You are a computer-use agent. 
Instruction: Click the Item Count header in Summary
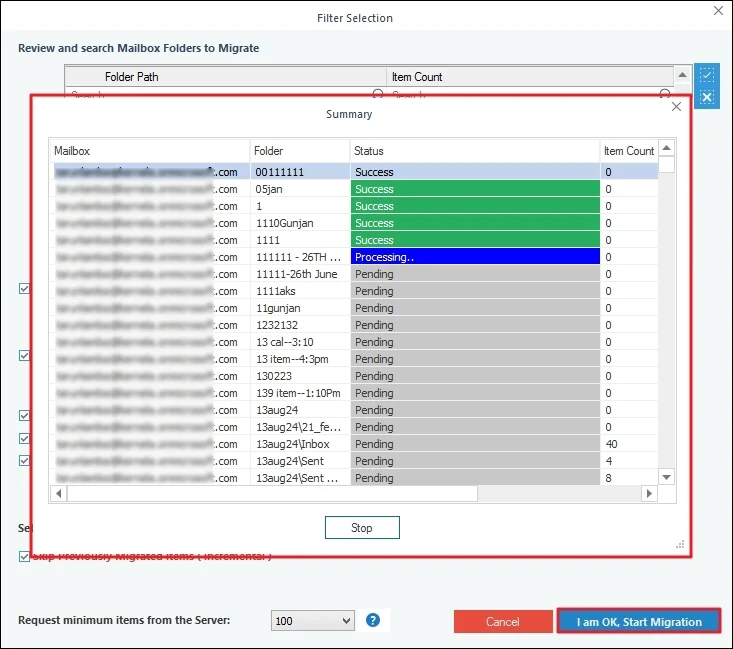click(629, 151)
